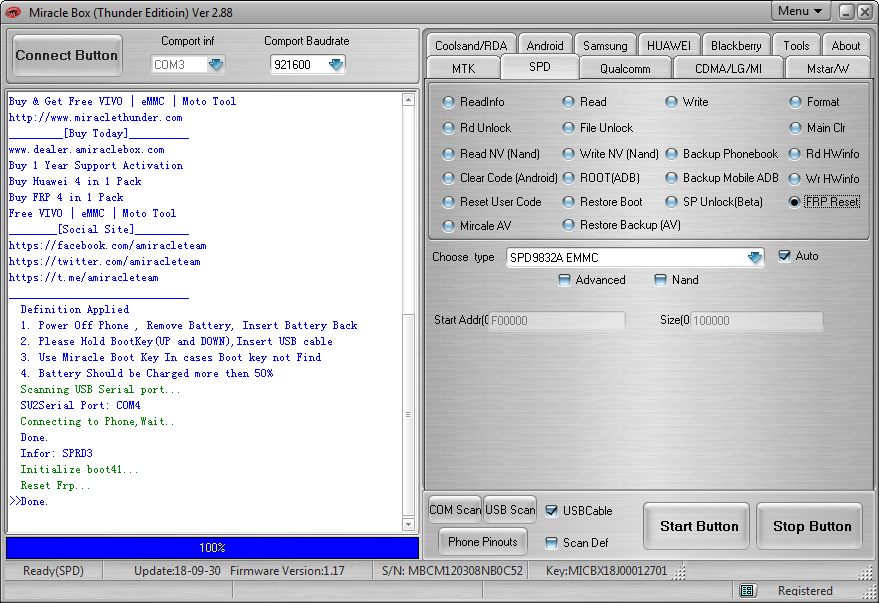This screenshot has height=603, width=879.
Task: Click the Size input field
Action: click(x=757, y=321)
